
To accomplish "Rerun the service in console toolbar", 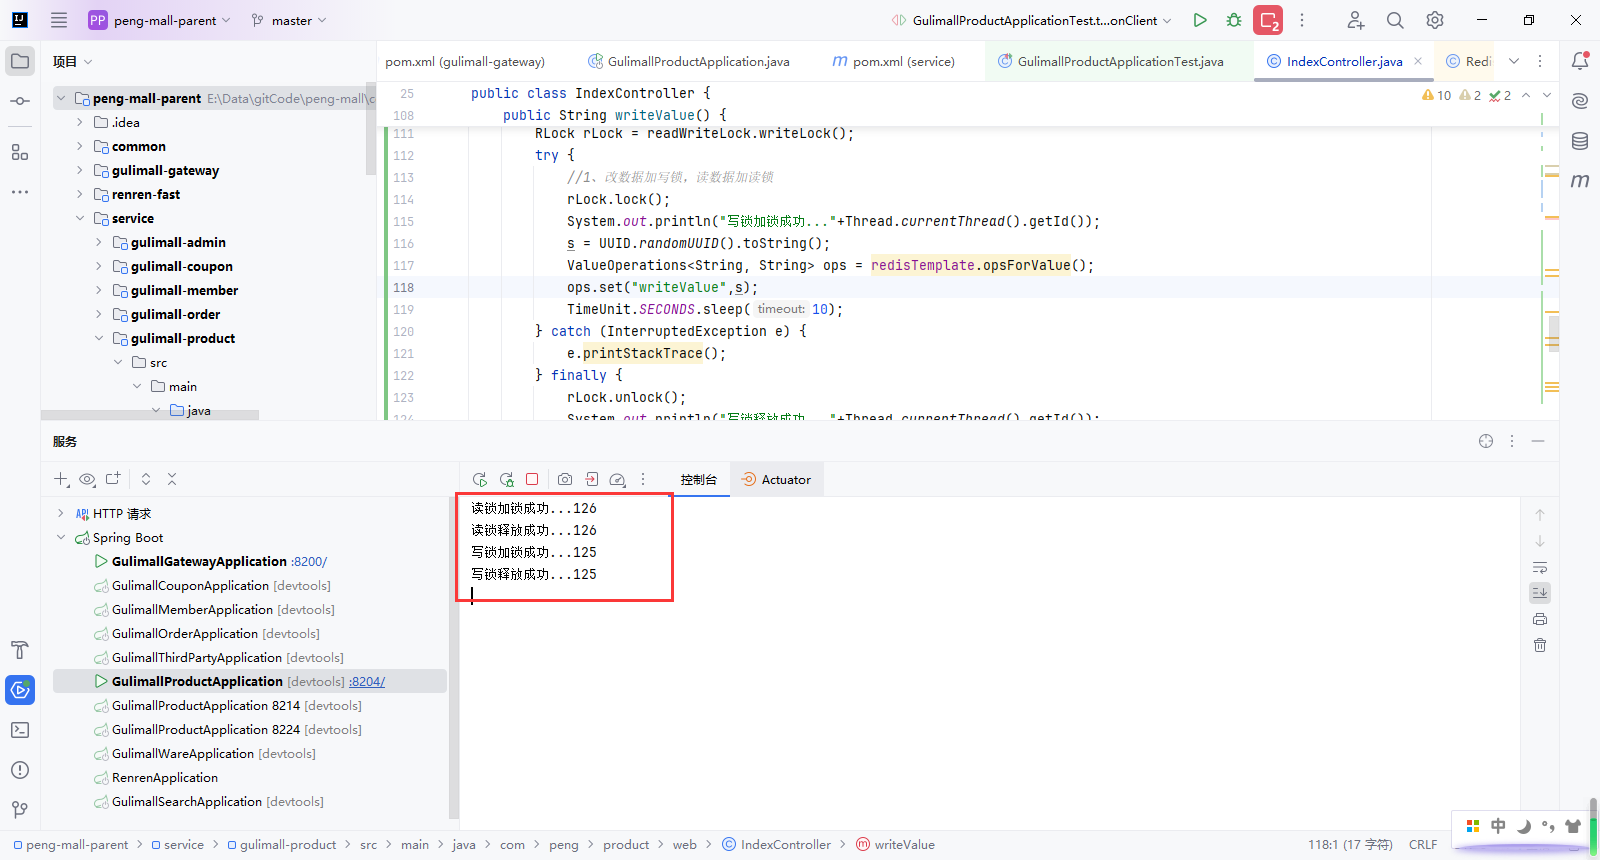I will click(480, 480).
